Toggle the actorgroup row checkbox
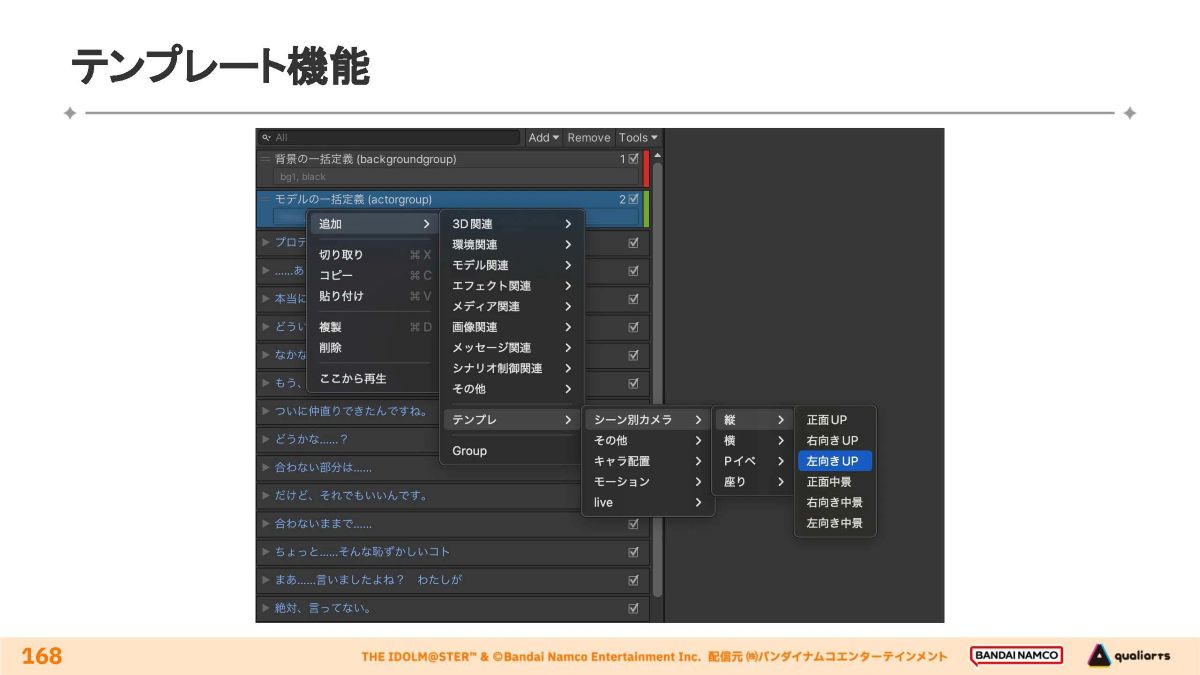The image size is (1200, 675). coord(633,200)
